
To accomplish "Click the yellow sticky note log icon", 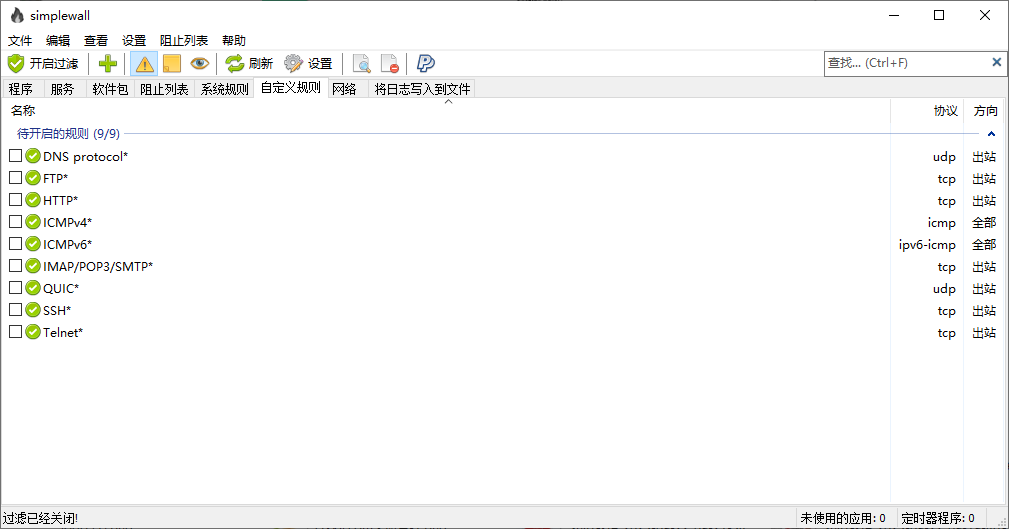I will pos(172,64).
